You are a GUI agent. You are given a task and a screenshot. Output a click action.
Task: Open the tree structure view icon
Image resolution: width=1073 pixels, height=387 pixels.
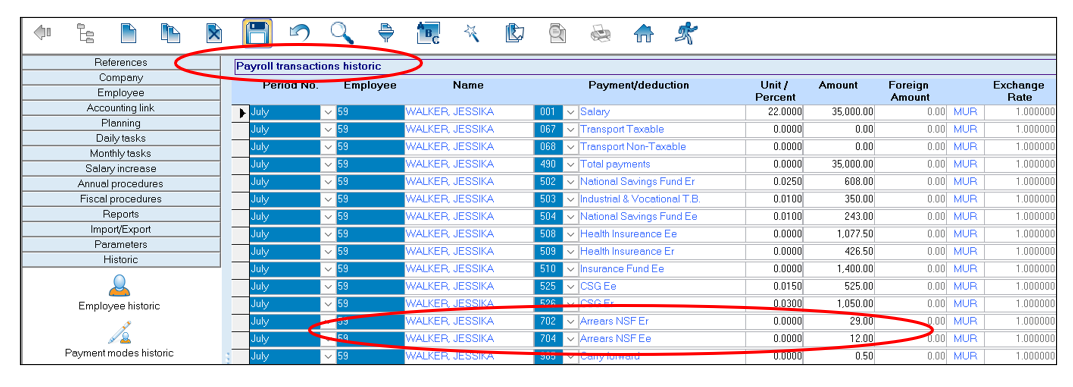click(x=86, y=33)
